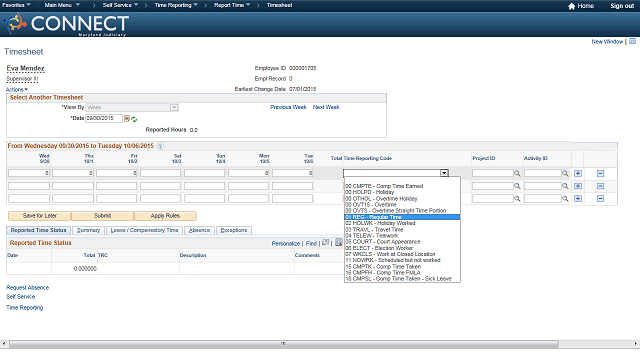Open Activity ID lookup magnifier in third row
Screen dimensions: 640x360
(x=565, y=199)
